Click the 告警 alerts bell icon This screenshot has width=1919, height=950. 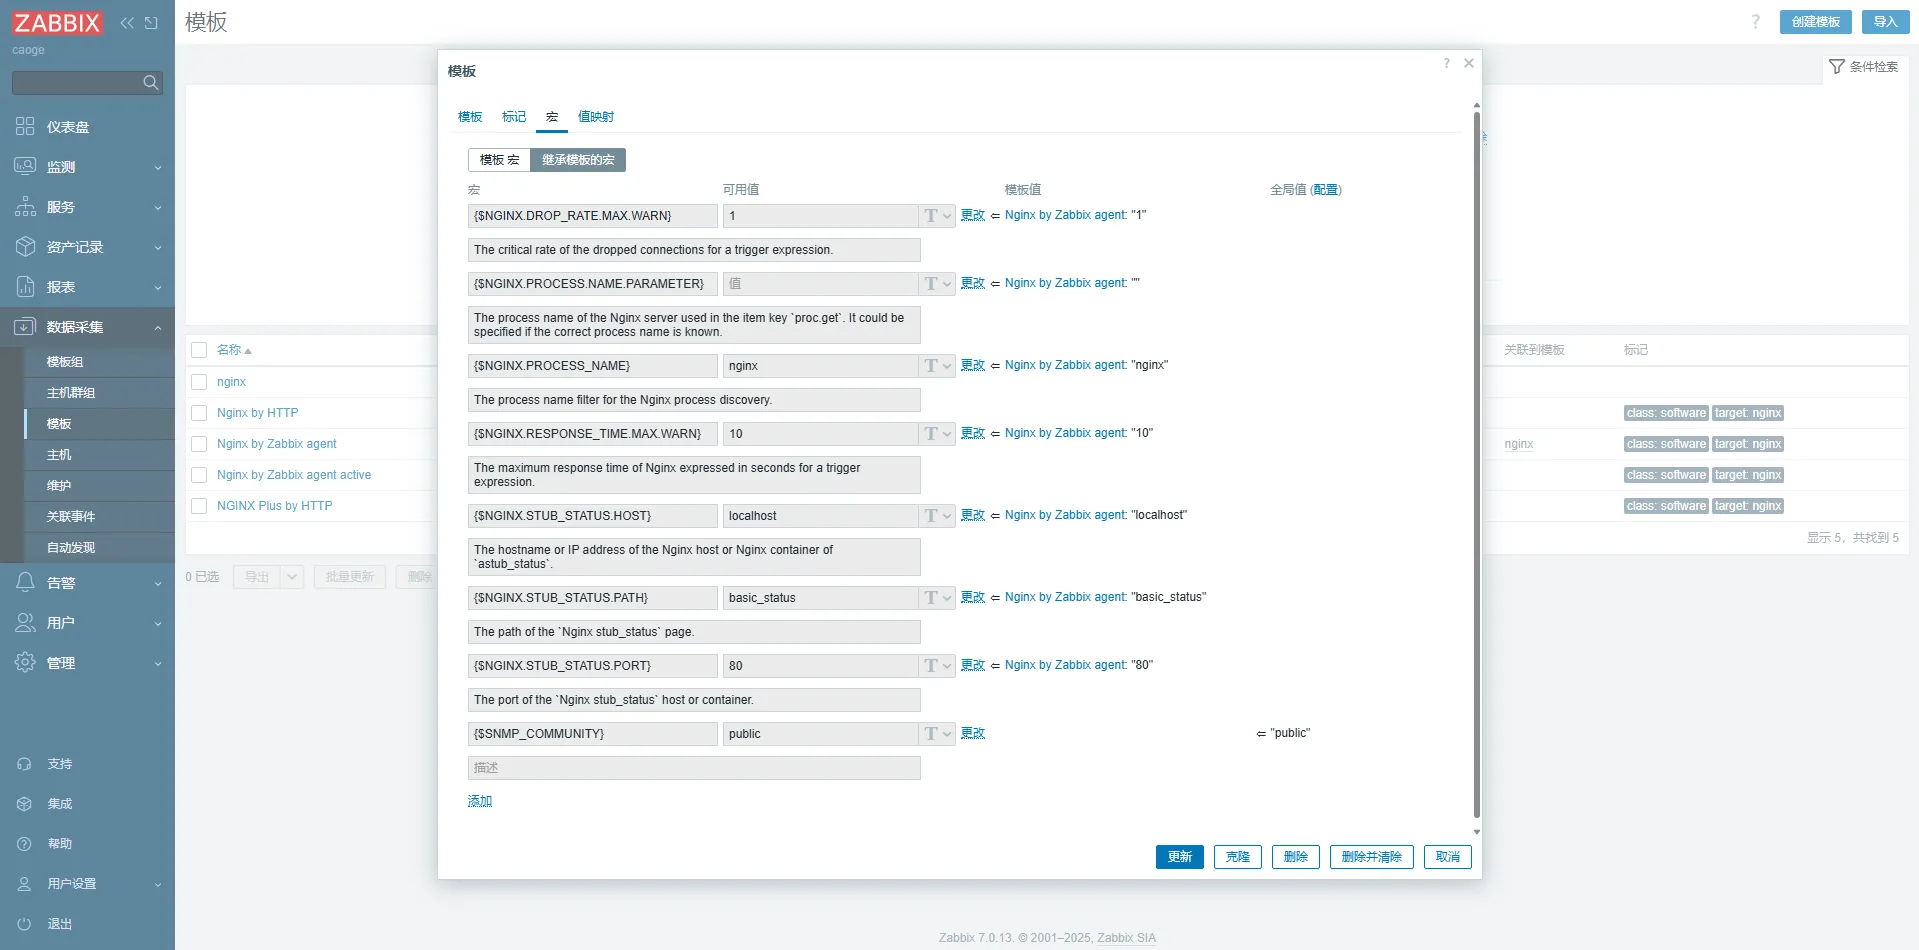pyautogui.click(x=25, y=583)
